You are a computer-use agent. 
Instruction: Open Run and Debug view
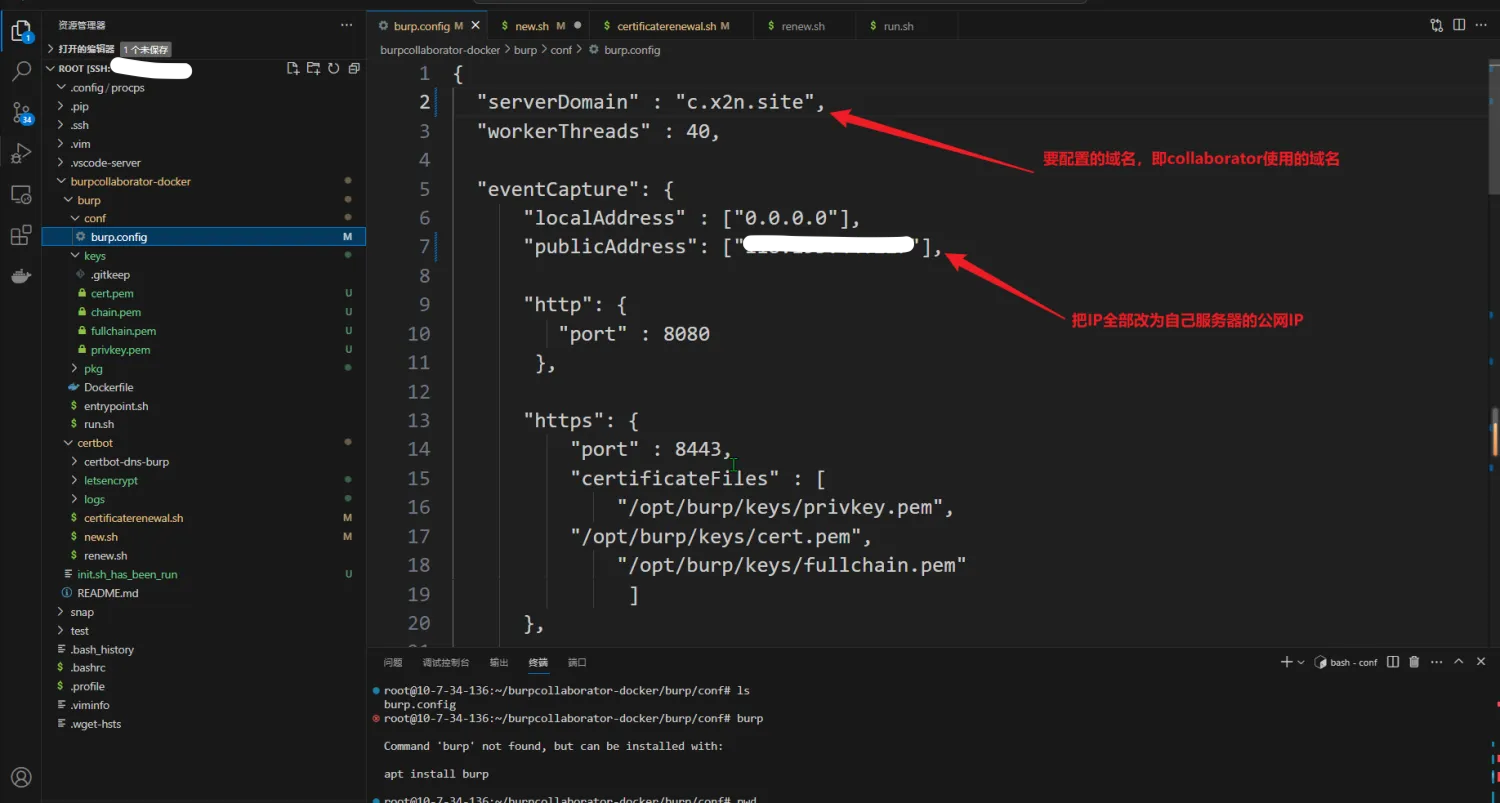pyautogui.click(x=21, y=153)
